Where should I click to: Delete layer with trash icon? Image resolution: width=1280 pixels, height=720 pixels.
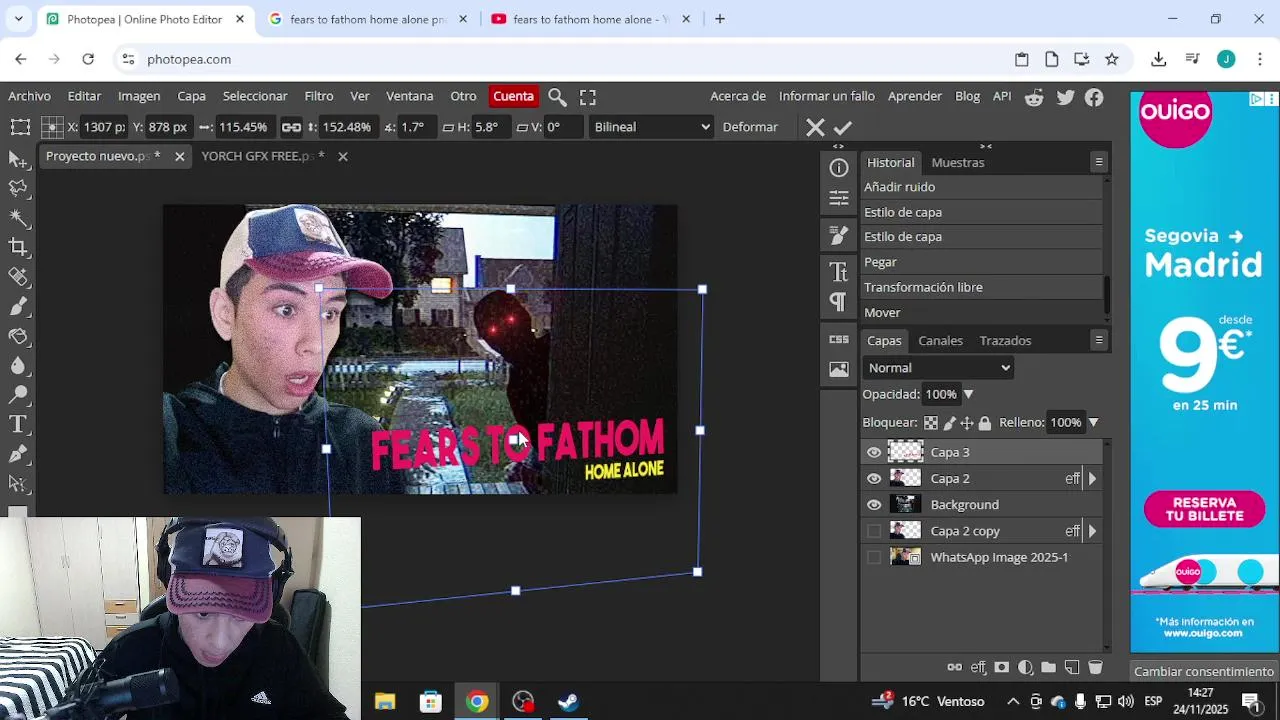[x=1095, y=667]
